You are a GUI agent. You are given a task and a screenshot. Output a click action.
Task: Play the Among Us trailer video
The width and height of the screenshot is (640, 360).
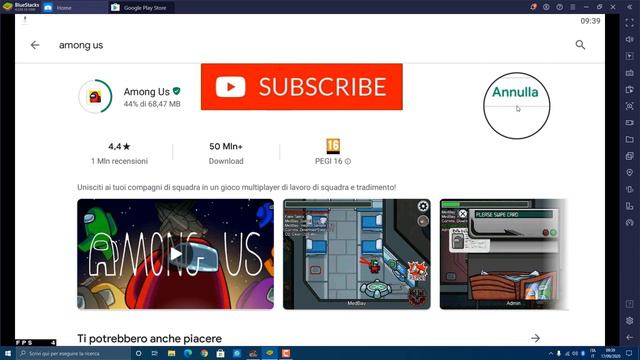pyautogui.click(x=176, y=254)
